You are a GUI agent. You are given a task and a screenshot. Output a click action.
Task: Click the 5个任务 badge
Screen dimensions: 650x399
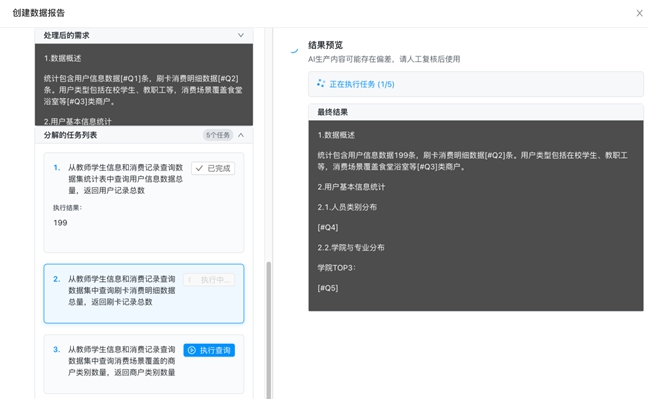(218, 135)
